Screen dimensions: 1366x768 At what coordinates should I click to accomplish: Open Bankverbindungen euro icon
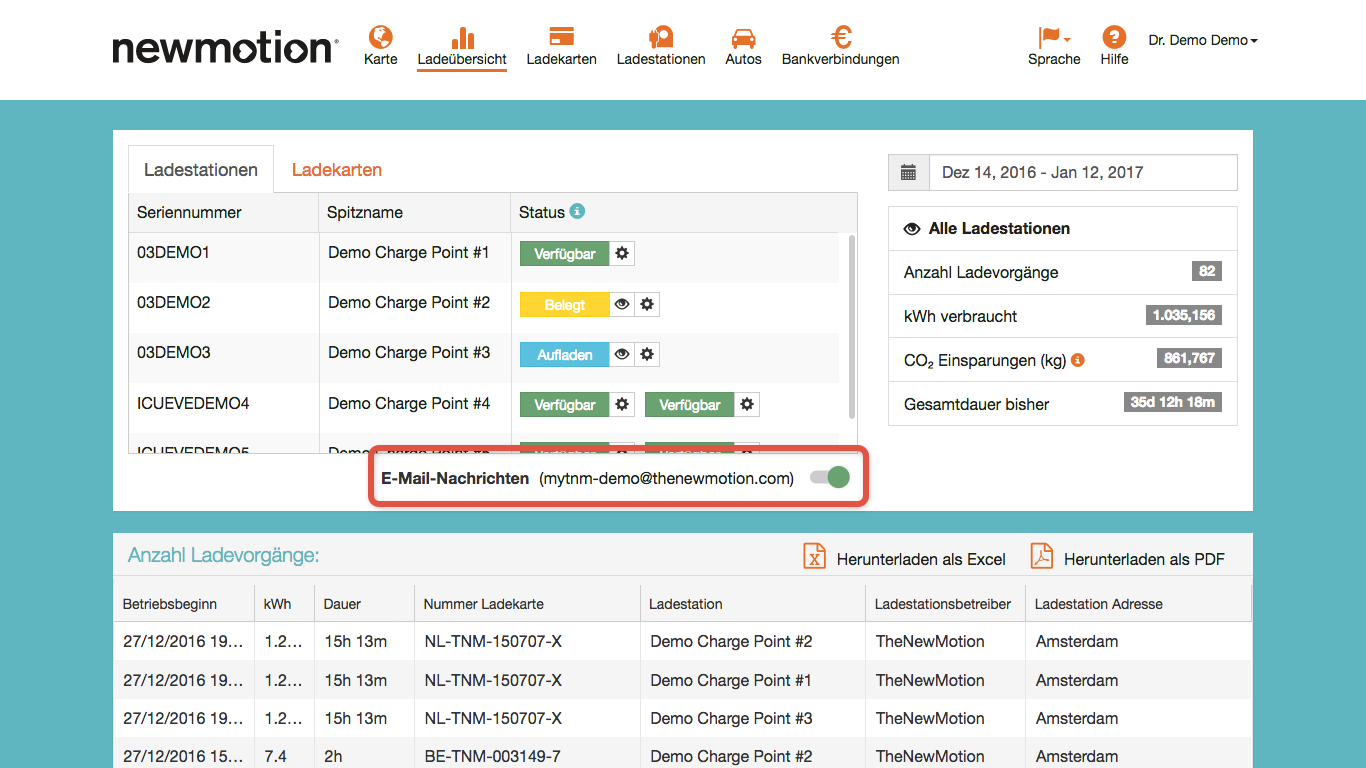coord(840,38)
